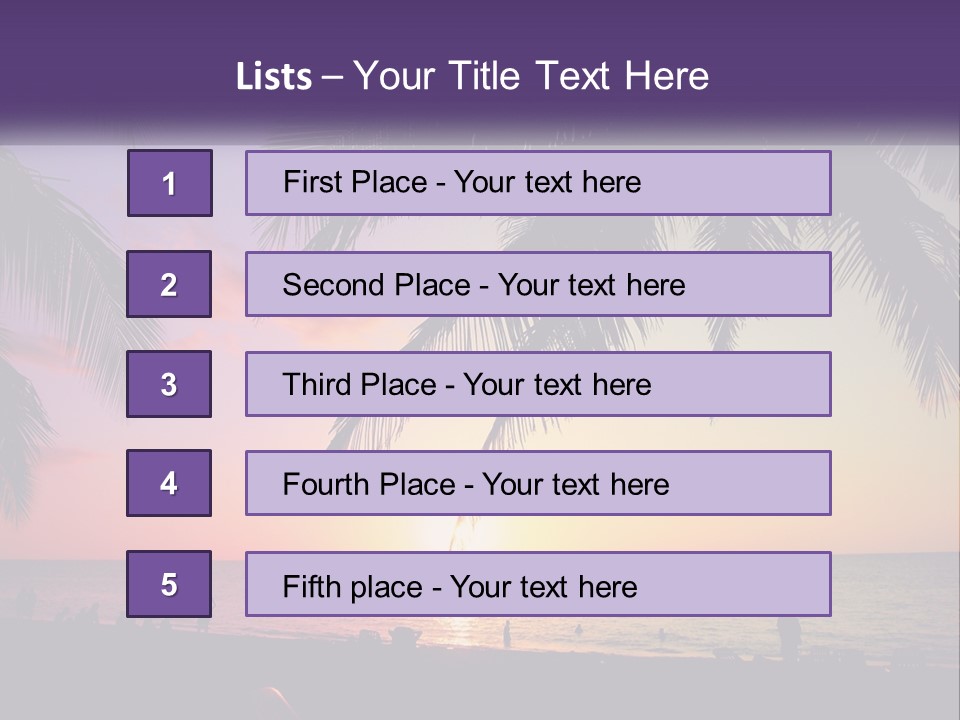Select the number 2 square
960x720 pixels.
(169, 284)
